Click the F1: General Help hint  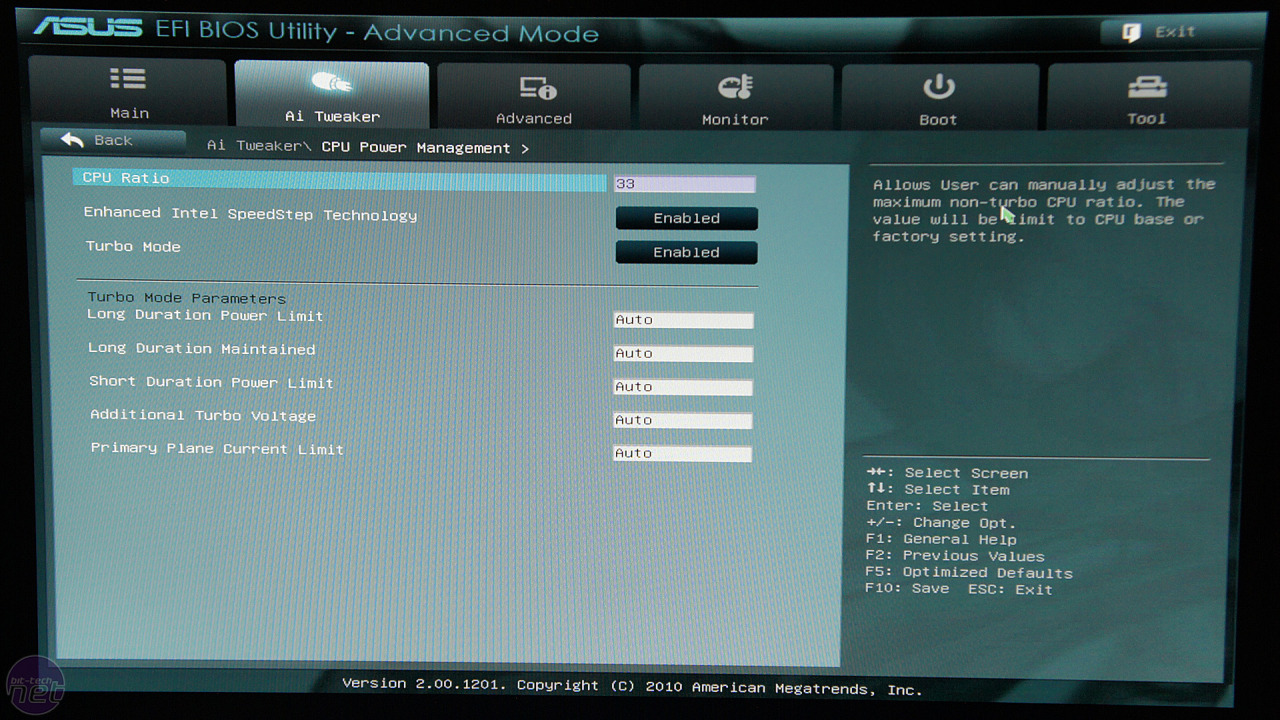click(x=941, y=539)
